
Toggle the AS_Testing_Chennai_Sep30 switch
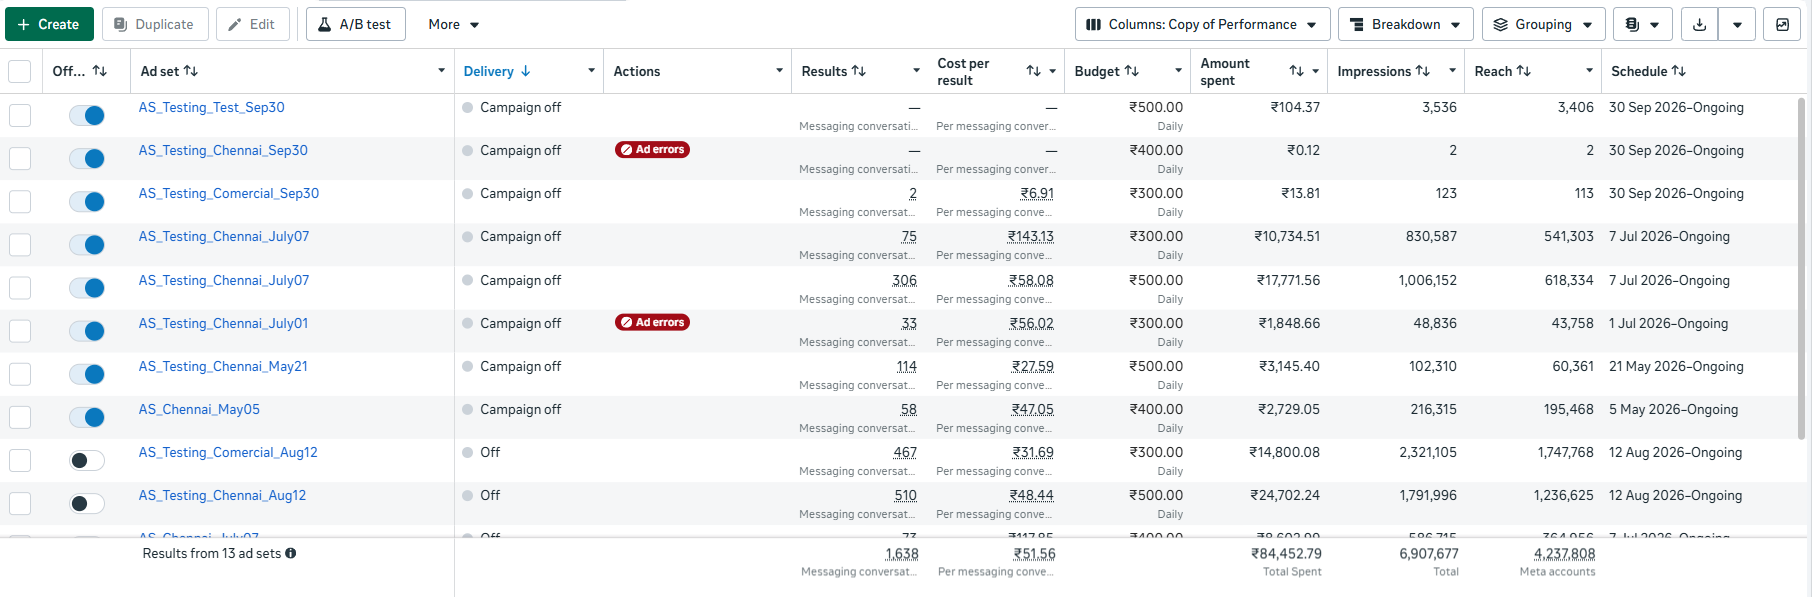point(87,158)
